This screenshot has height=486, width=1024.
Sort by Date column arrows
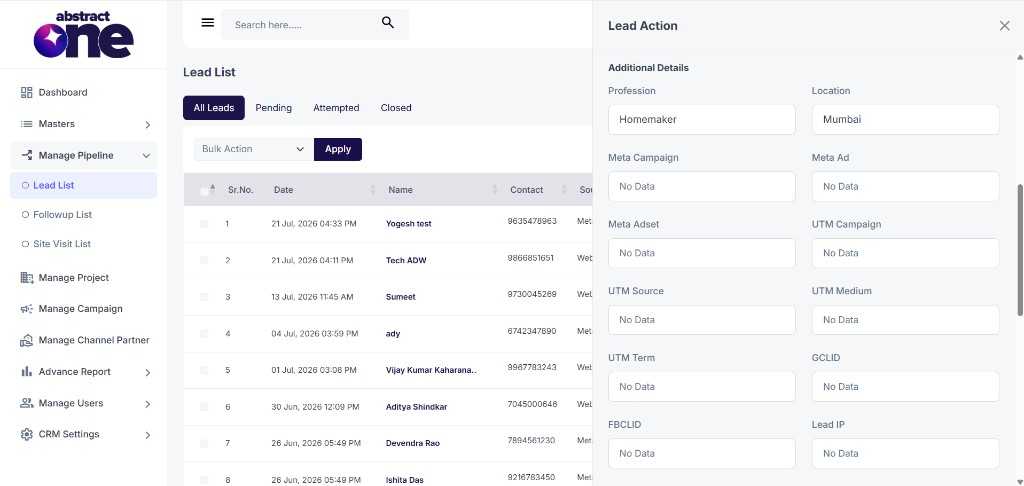pos(373,189)
